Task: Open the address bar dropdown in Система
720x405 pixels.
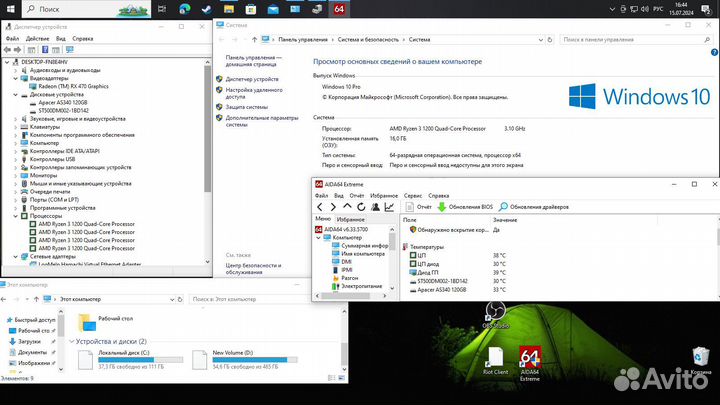Action: point(540,40)
